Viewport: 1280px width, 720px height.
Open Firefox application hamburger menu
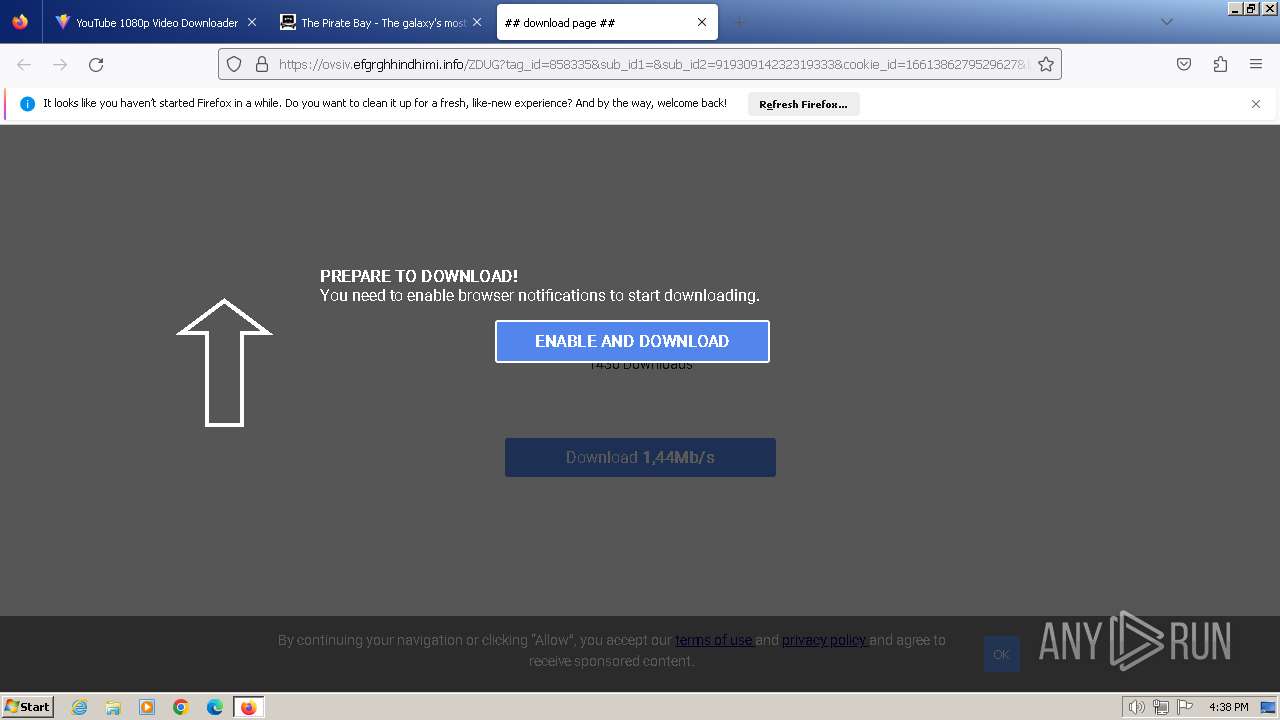[1256, 64]
